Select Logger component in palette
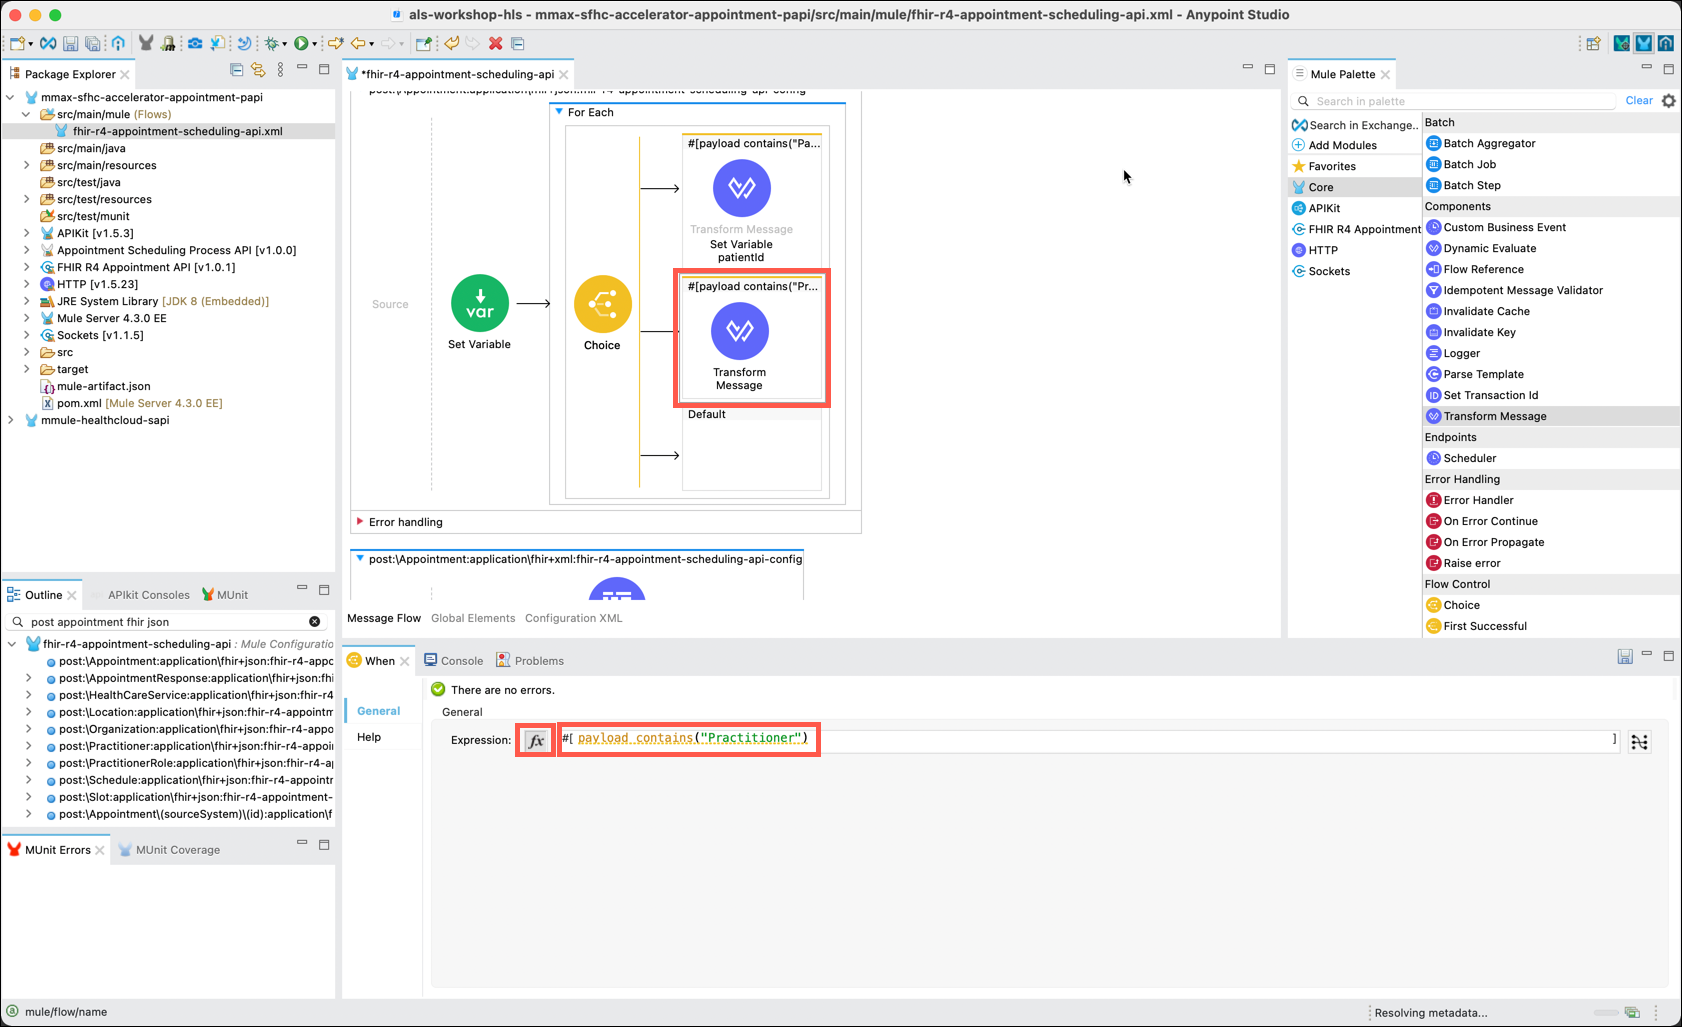 [1453, 353]
